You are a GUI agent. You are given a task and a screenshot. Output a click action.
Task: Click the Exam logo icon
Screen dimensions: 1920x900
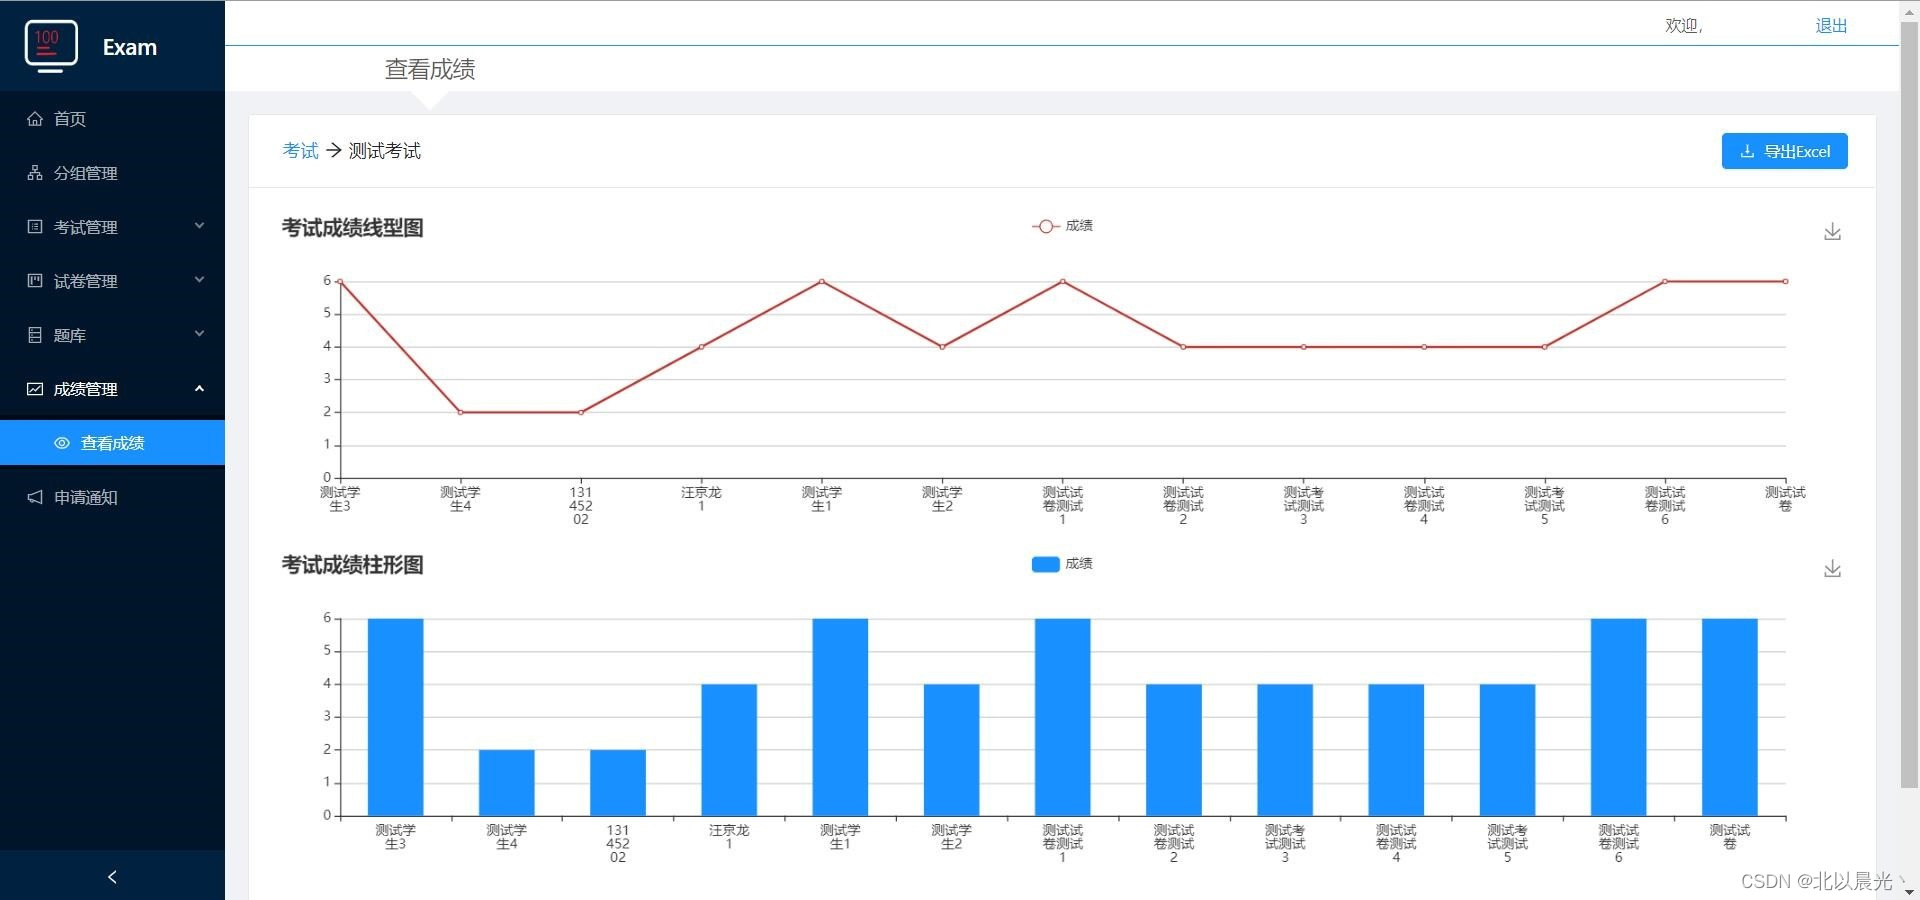51,46
